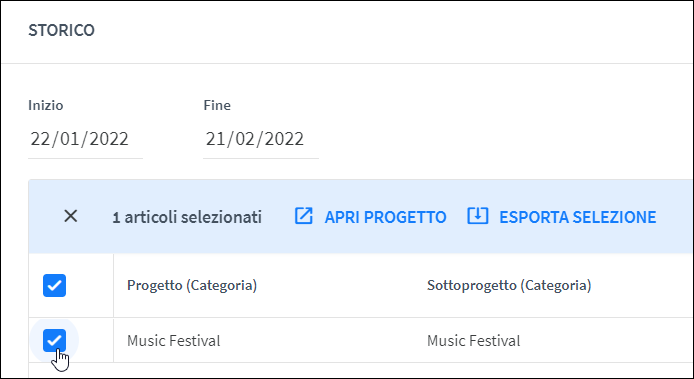Sort by Sottoprogetto (Categoria) column header
This screenshot has height=379, width=694.
point(509,285)
